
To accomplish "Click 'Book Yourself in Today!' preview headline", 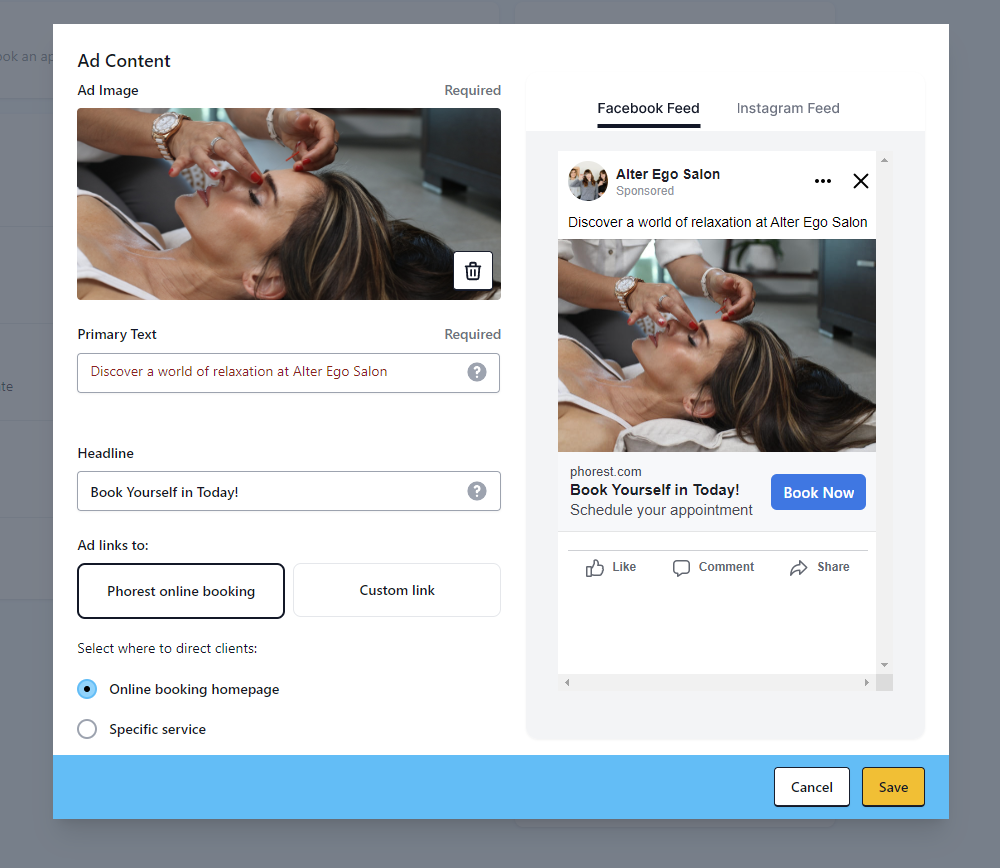I will [654, 490].
